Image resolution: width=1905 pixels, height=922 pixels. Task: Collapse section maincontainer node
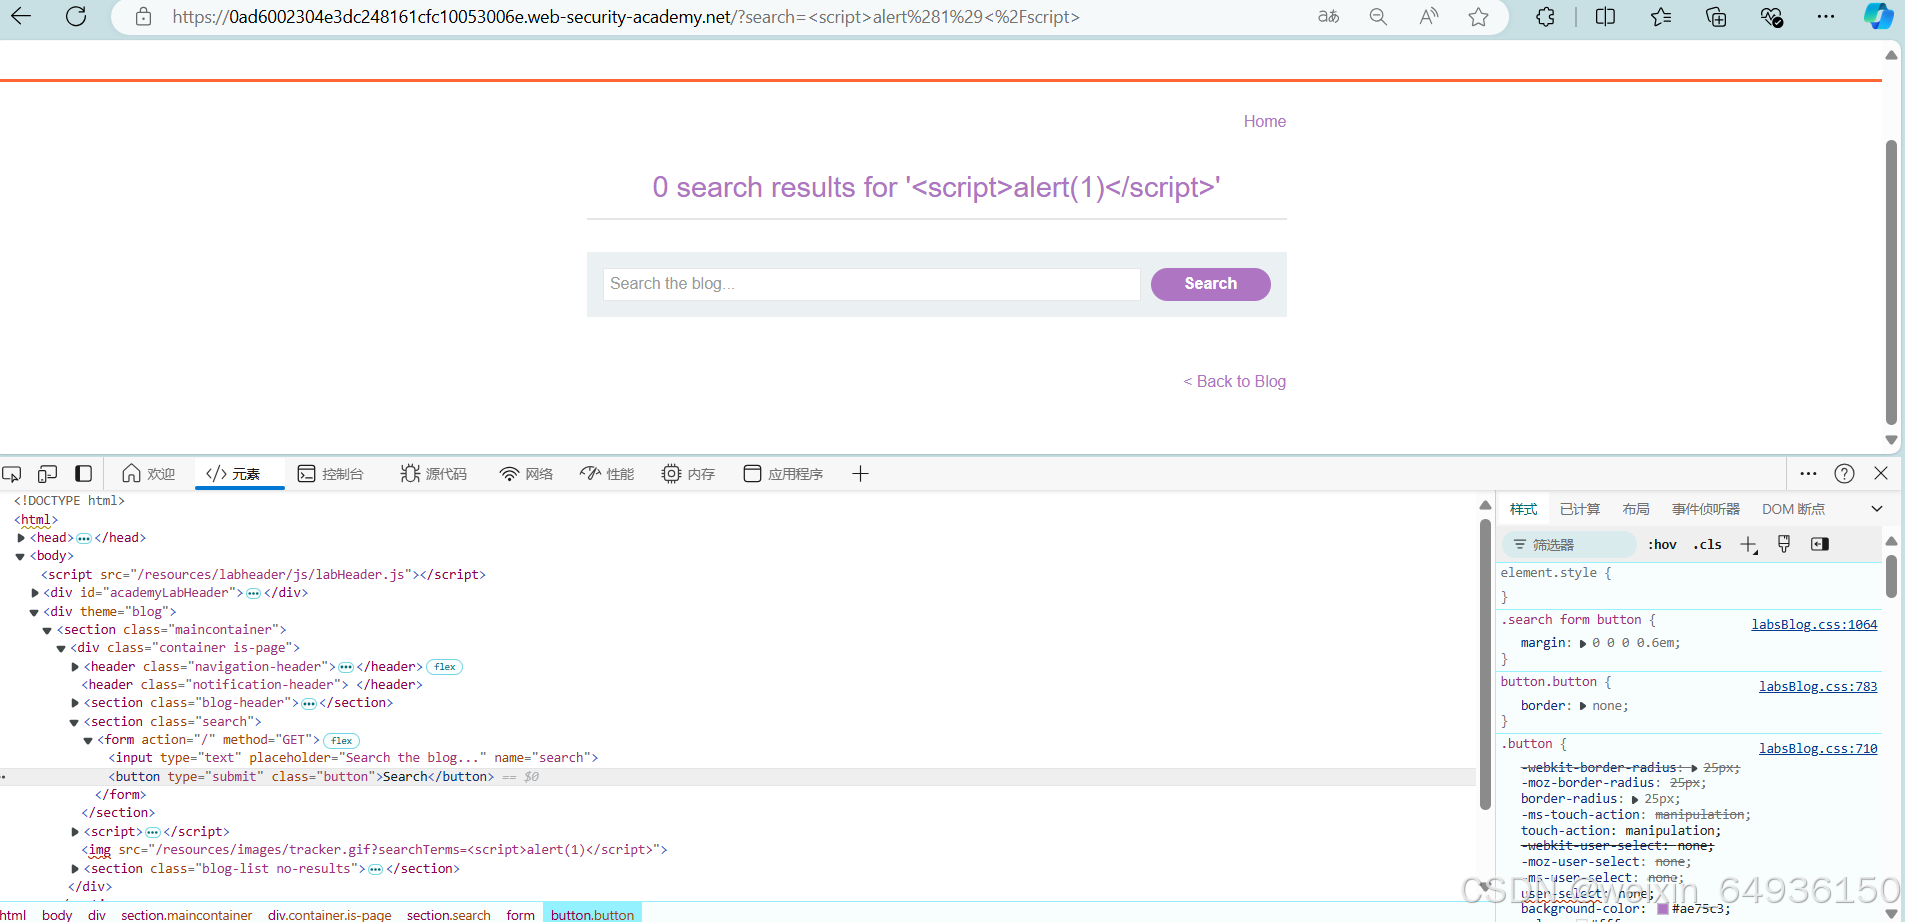click(x=47, y=630)
